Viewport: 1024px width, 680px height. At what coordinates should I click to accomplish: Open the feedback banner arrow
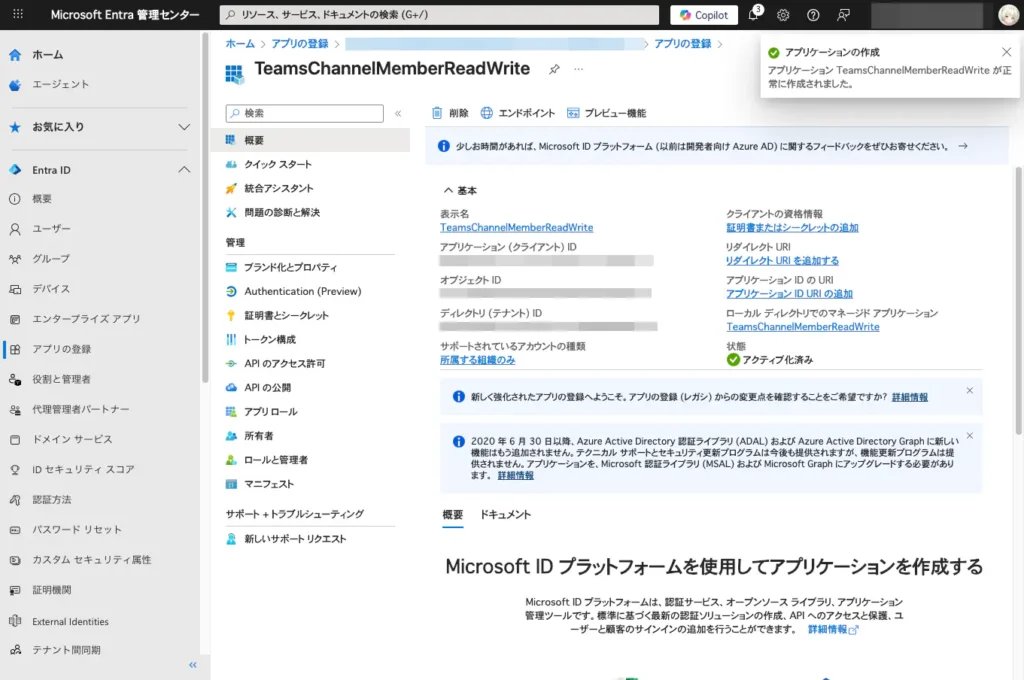[963, 146]
